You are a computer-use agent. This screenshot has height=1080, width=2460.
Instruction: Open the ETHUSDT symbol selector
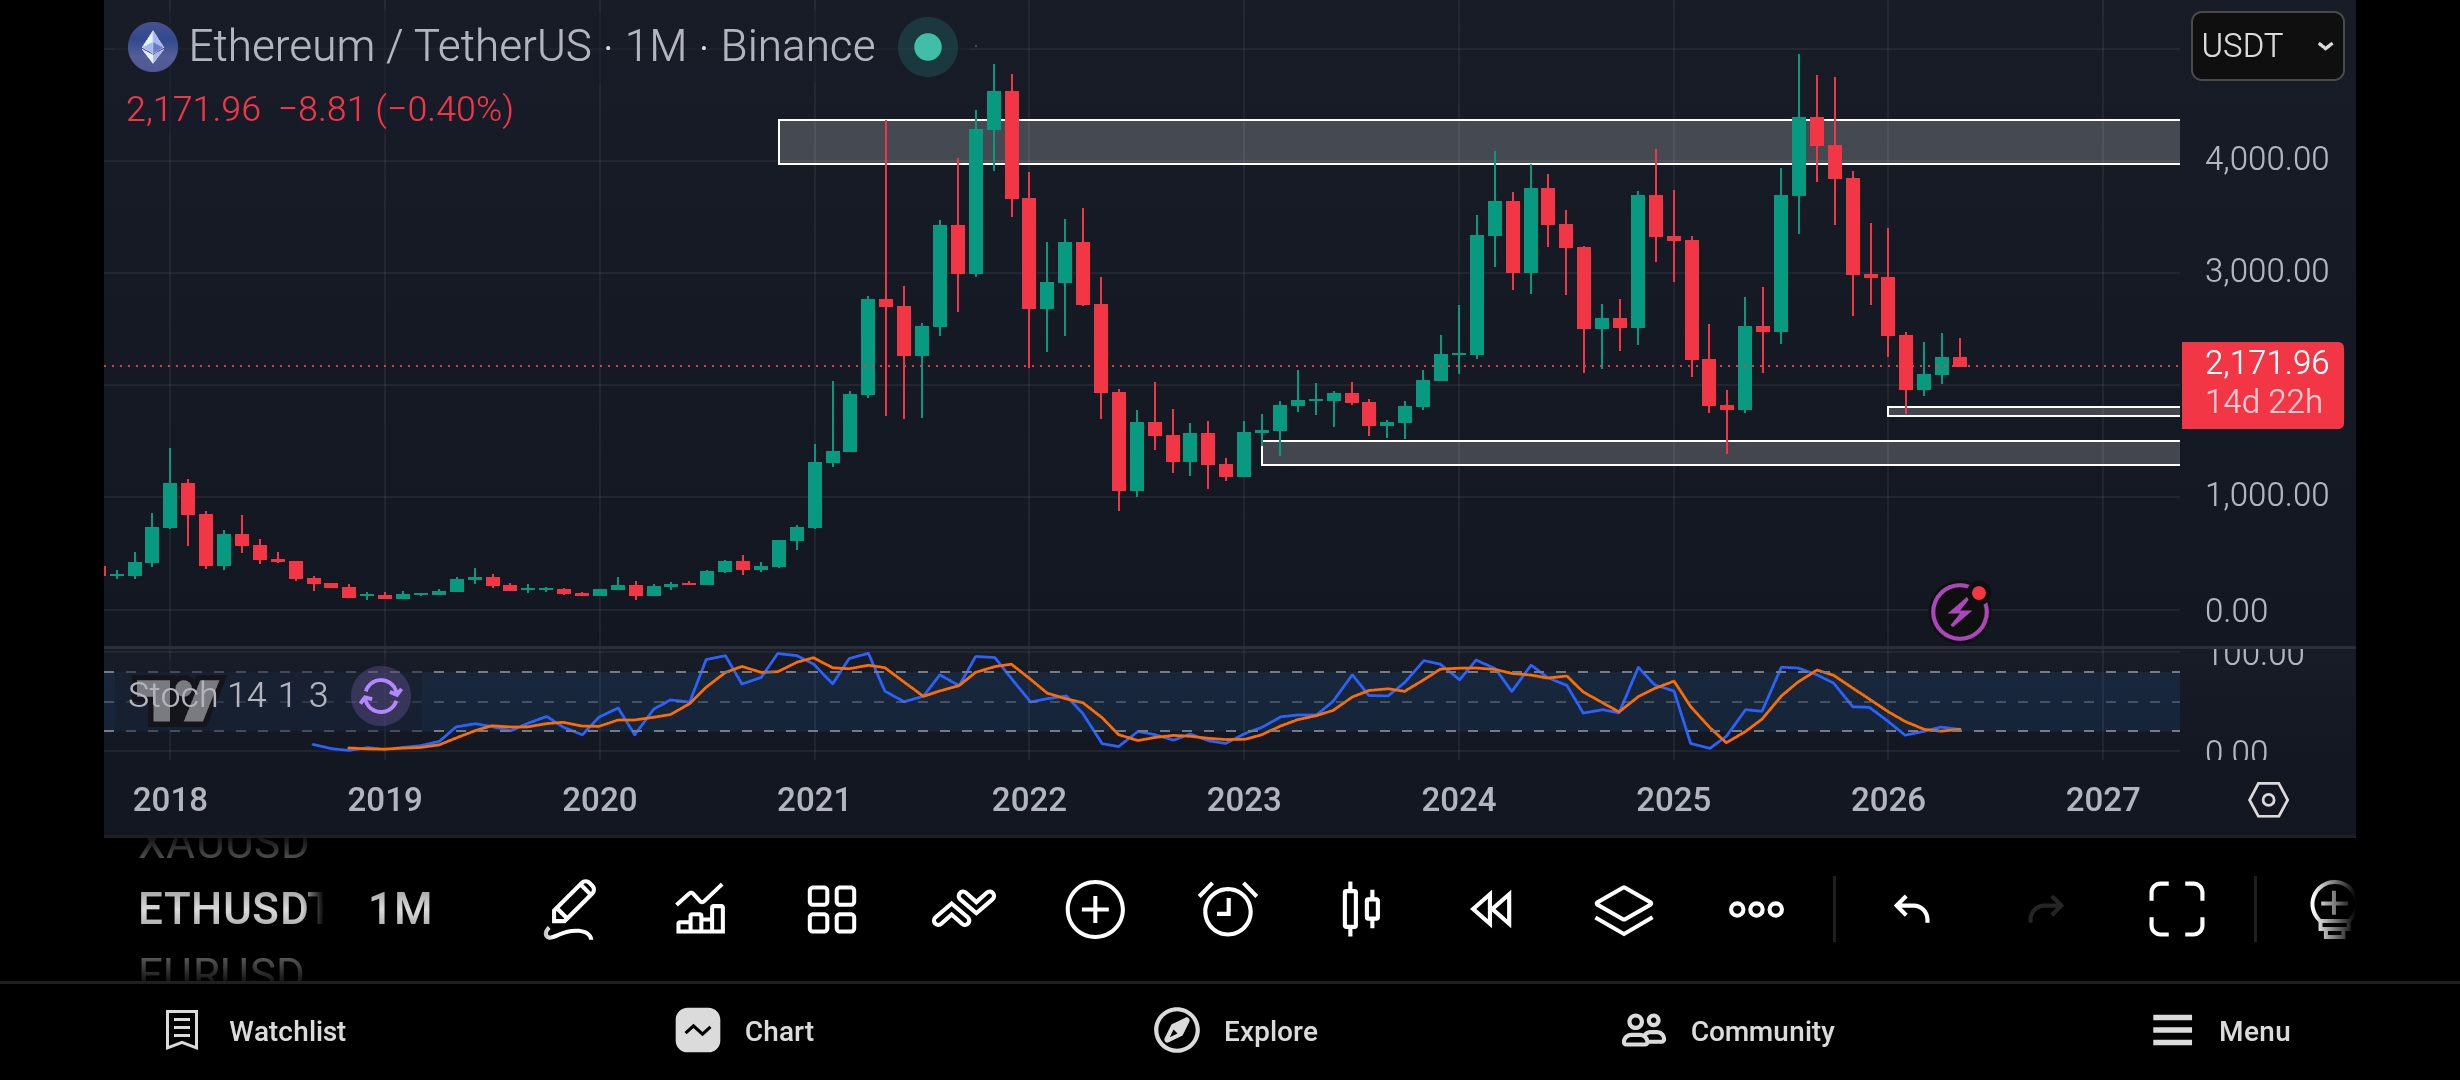(231, 909)
